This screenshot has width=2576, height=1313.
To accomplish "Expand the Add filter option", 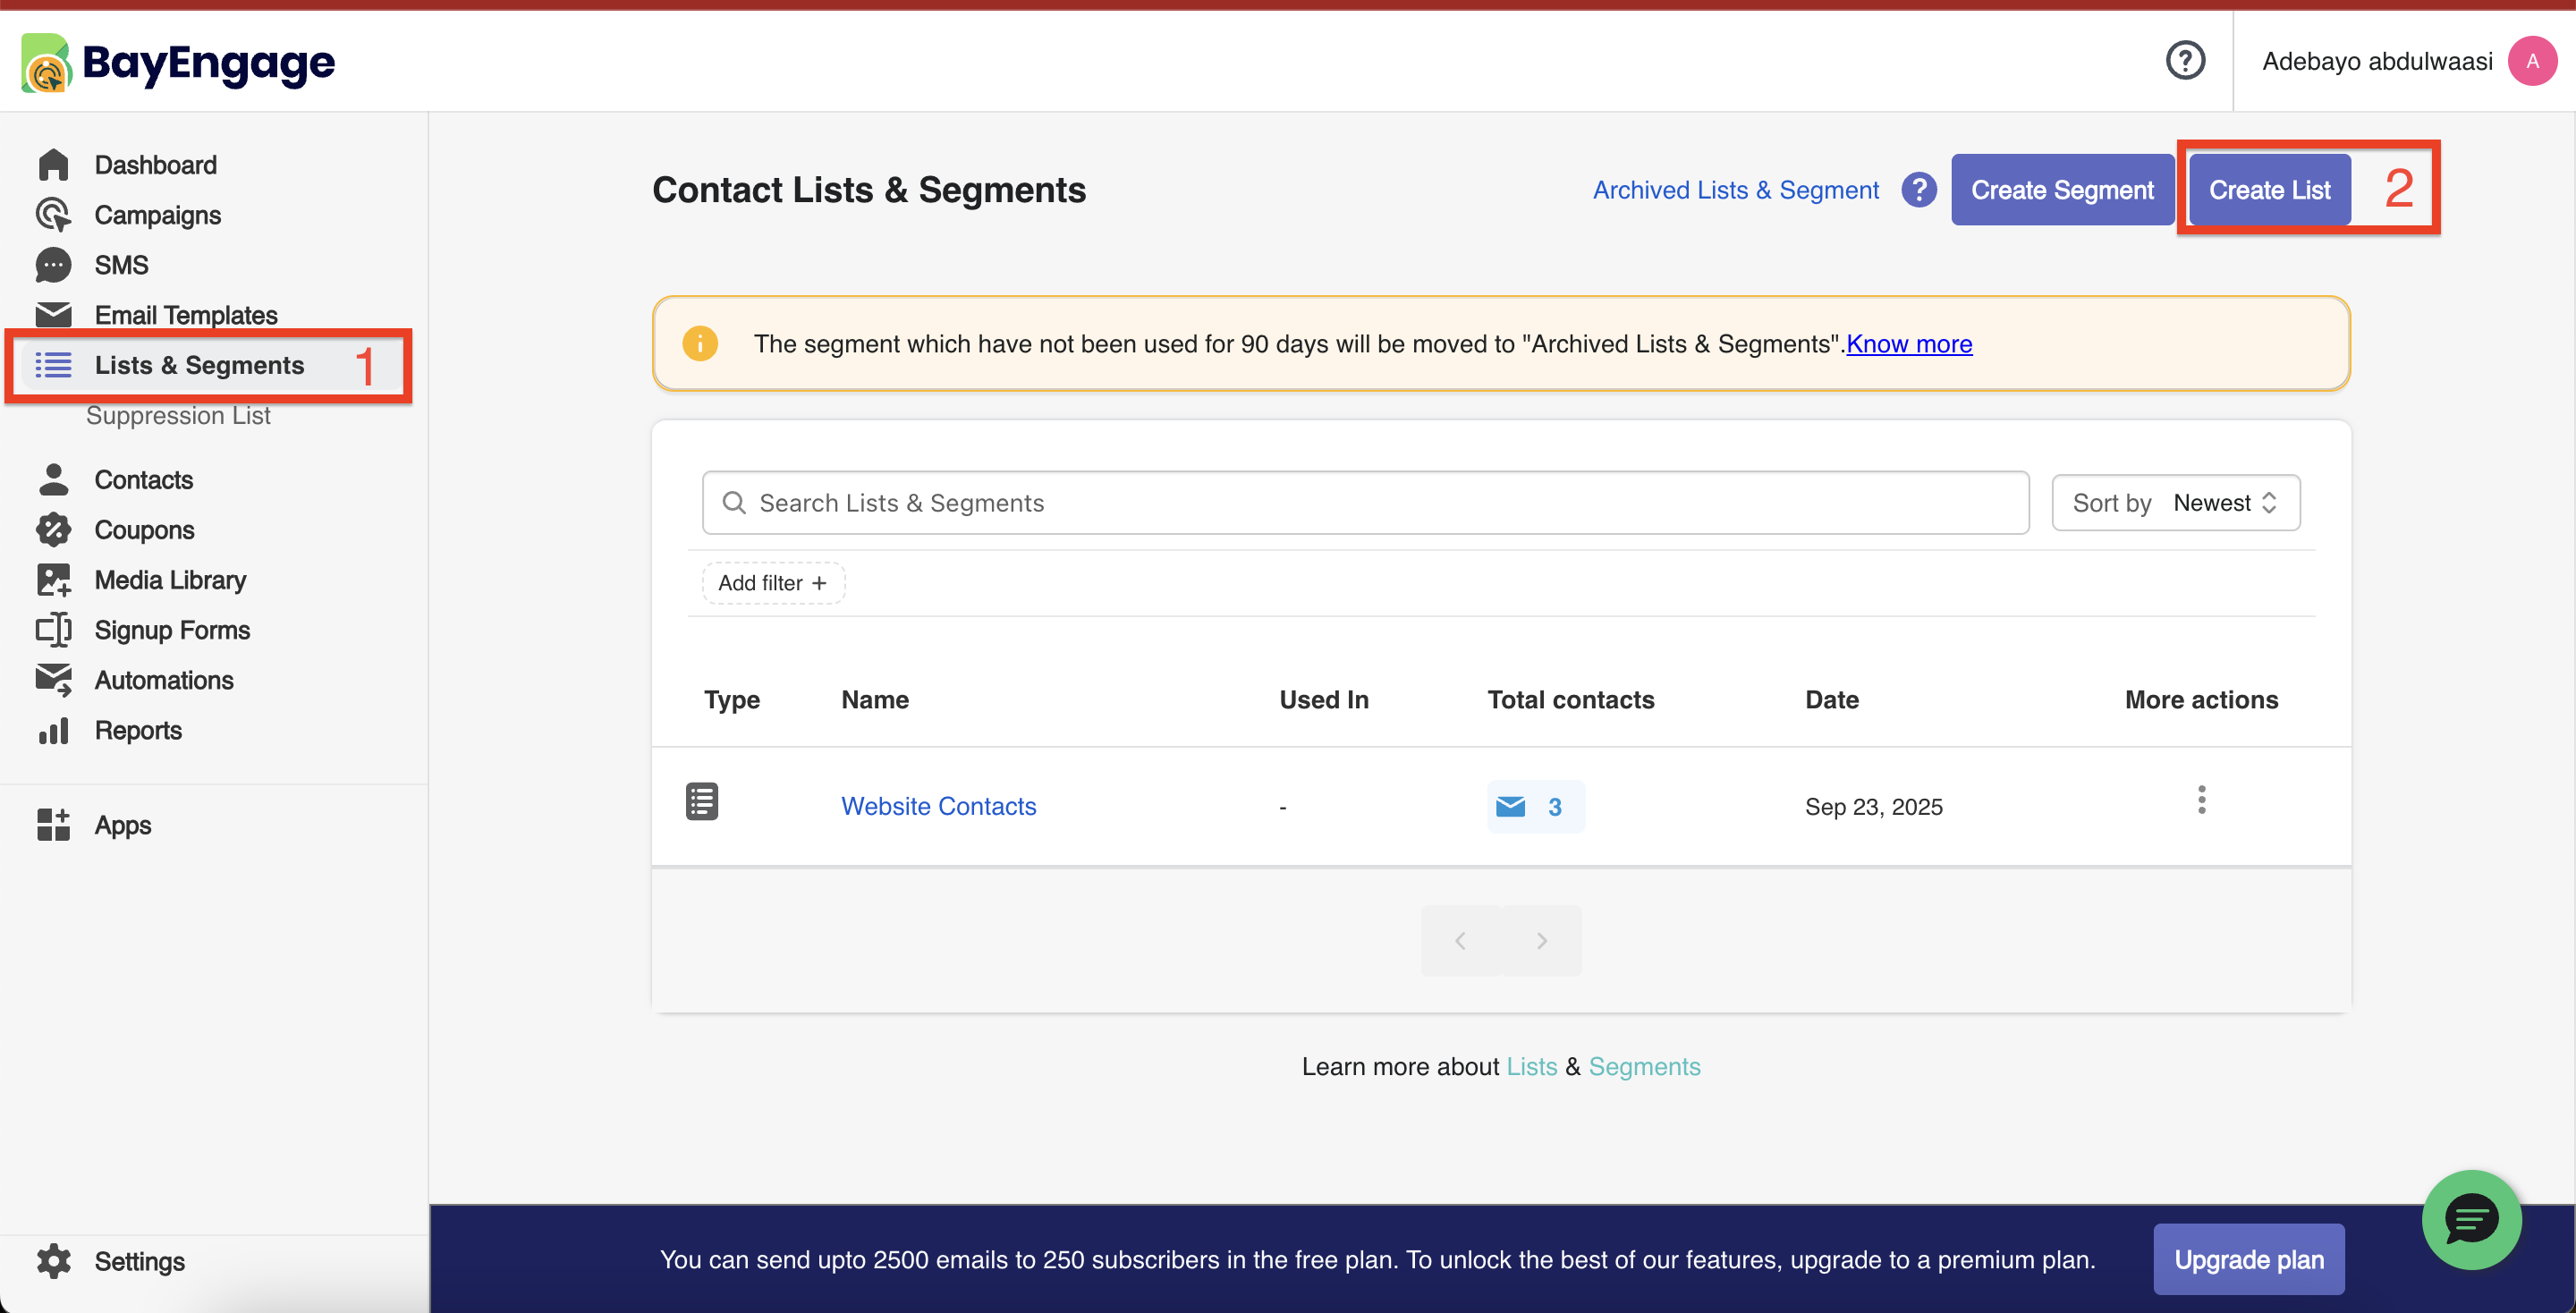I will pos(773,583).
